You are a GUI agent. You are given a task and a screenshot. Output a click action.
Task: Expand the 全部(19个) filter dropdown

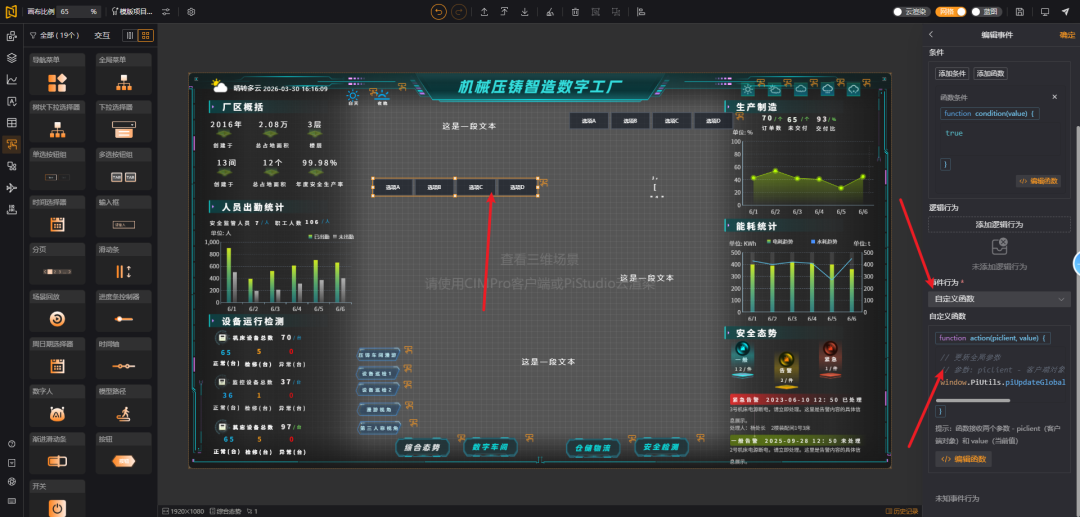[54, 35]
